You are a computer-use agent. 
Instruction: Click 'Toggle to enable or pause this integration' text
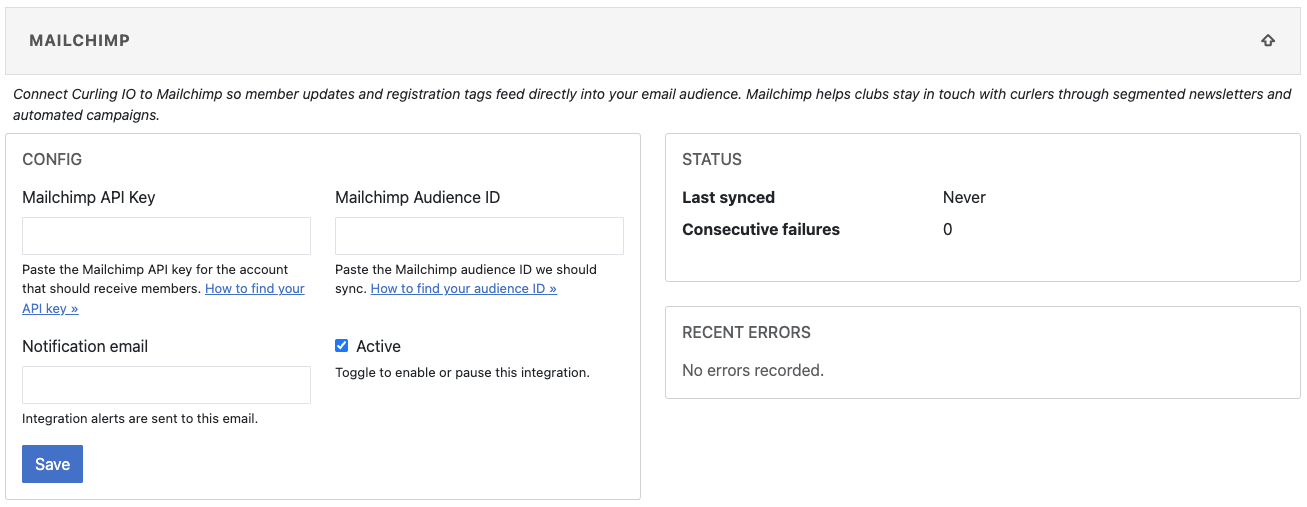pyautogui.click(x=462, y=372)
